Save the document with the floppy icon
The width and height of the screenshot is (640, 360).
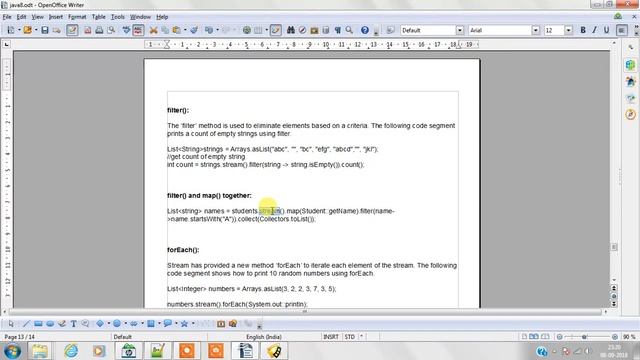pyautogui.click(x=45, y=30)
